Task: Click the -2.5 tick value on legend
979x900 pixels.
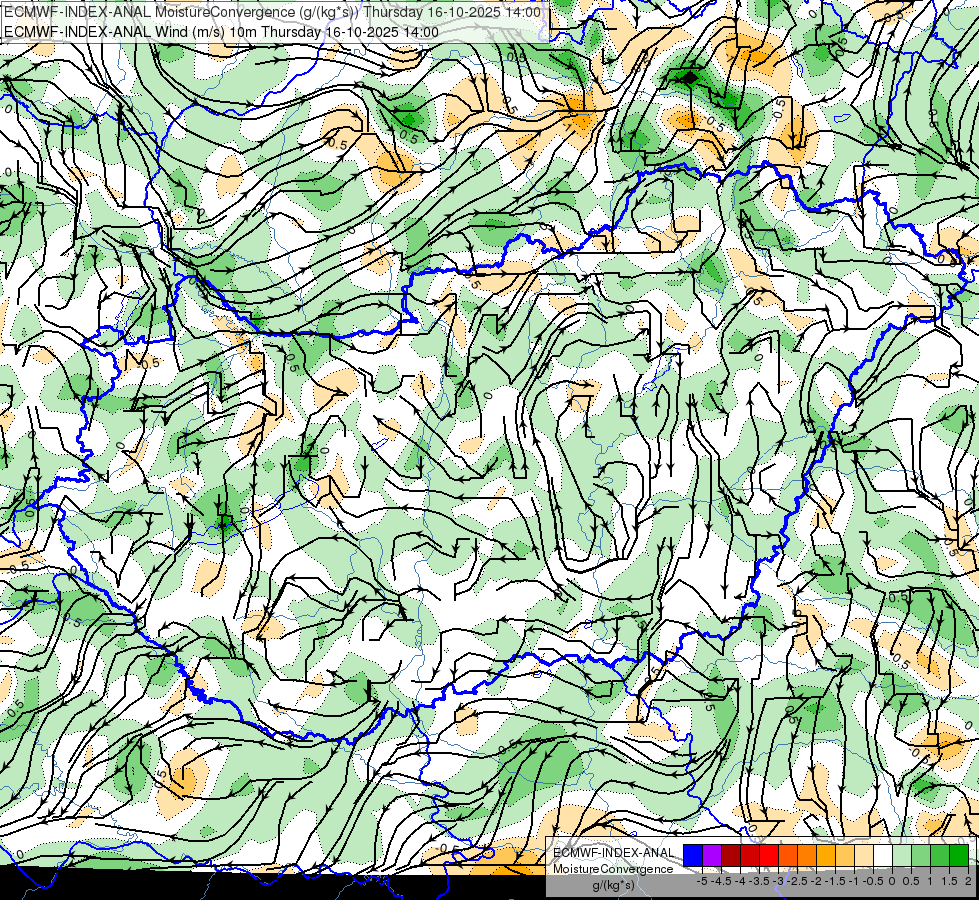Action: tap(797, 881)
